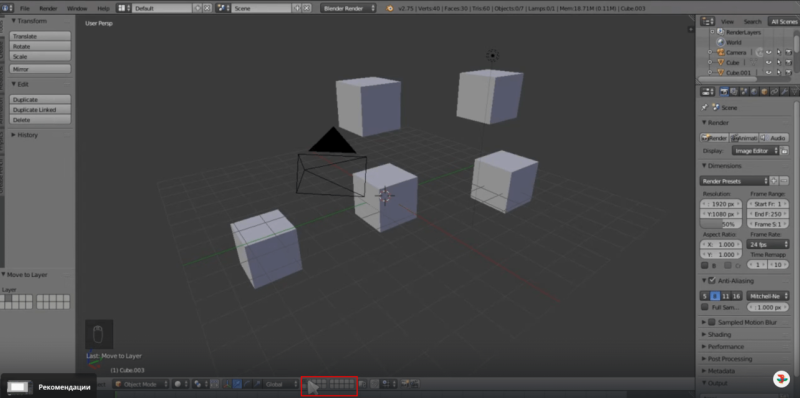Disable the Anti-Aliasing checkbox

point(712,281)
